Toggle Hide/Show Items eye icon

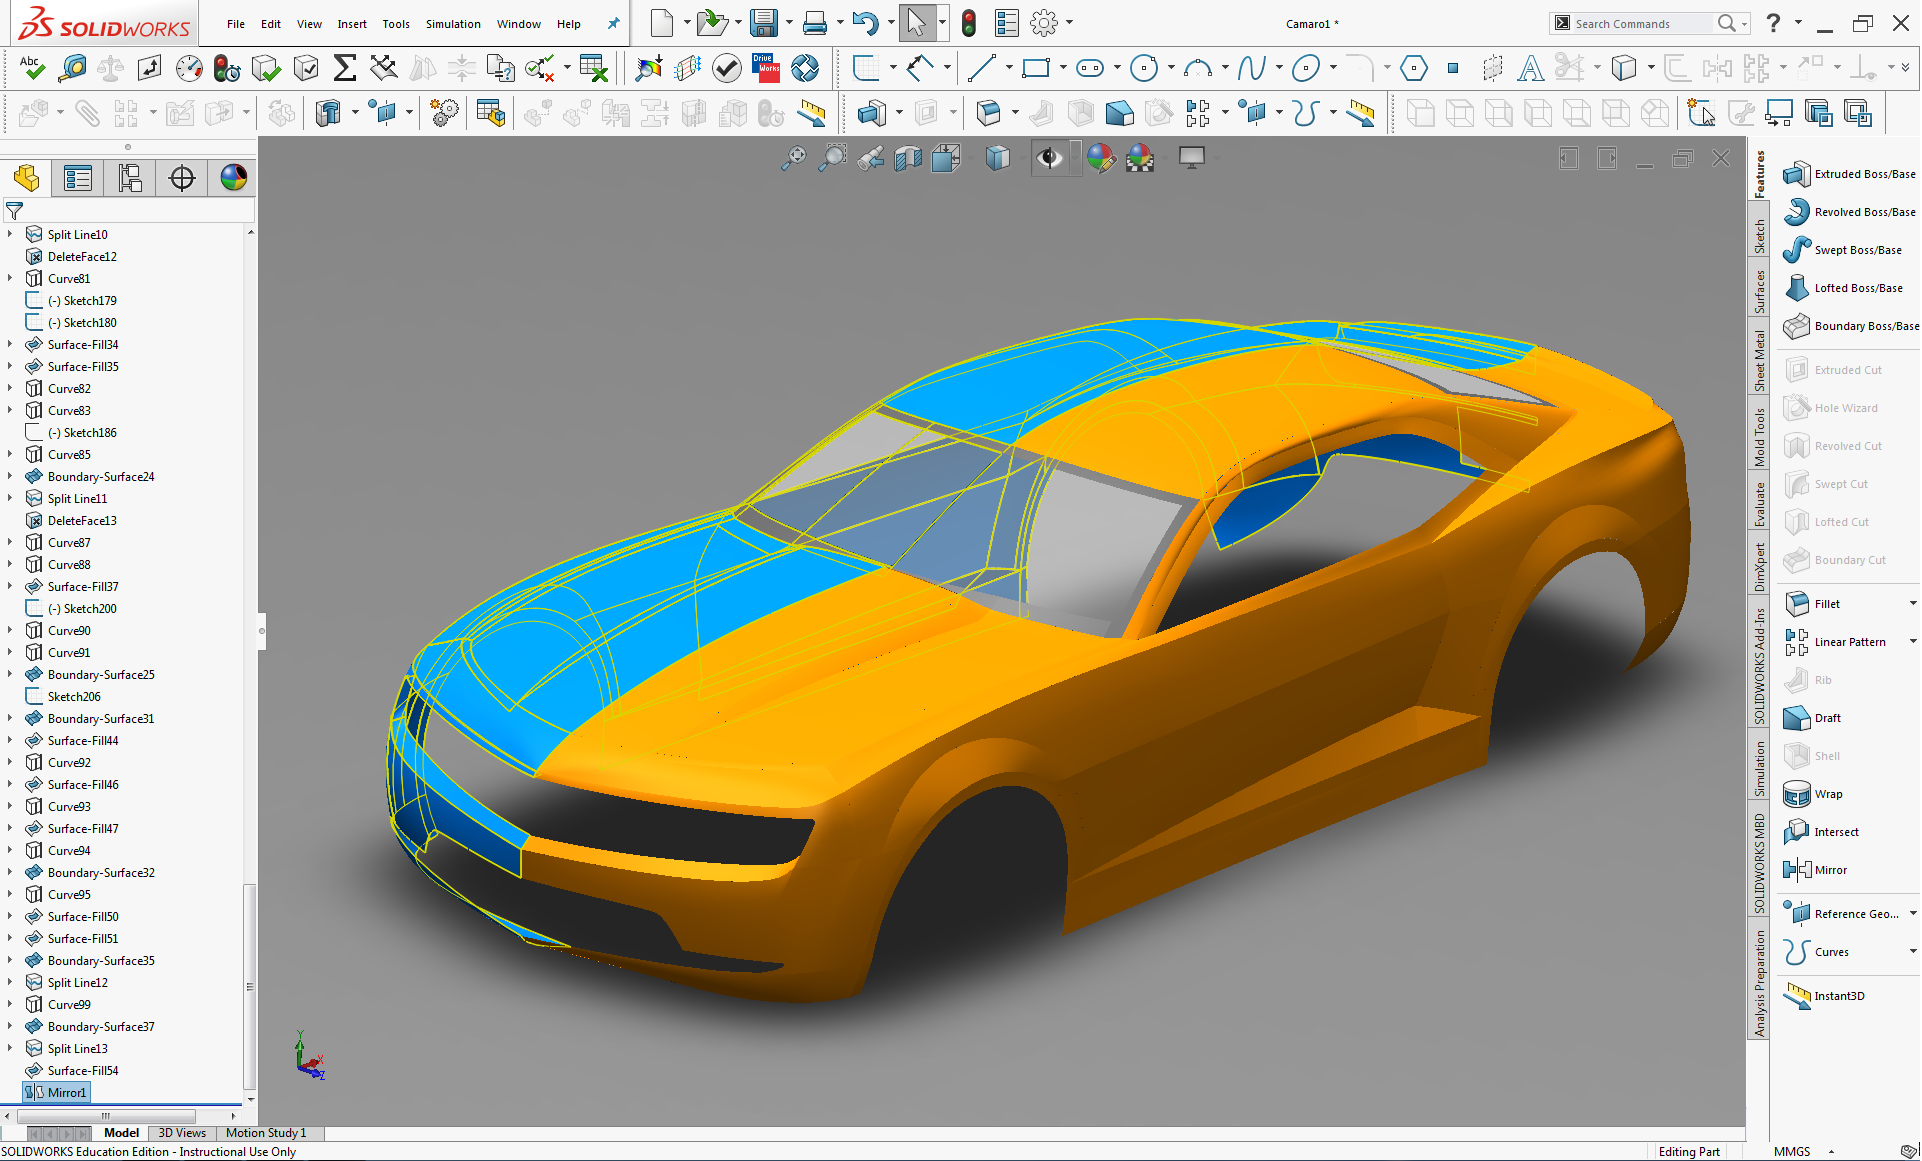click(1049, 158)
